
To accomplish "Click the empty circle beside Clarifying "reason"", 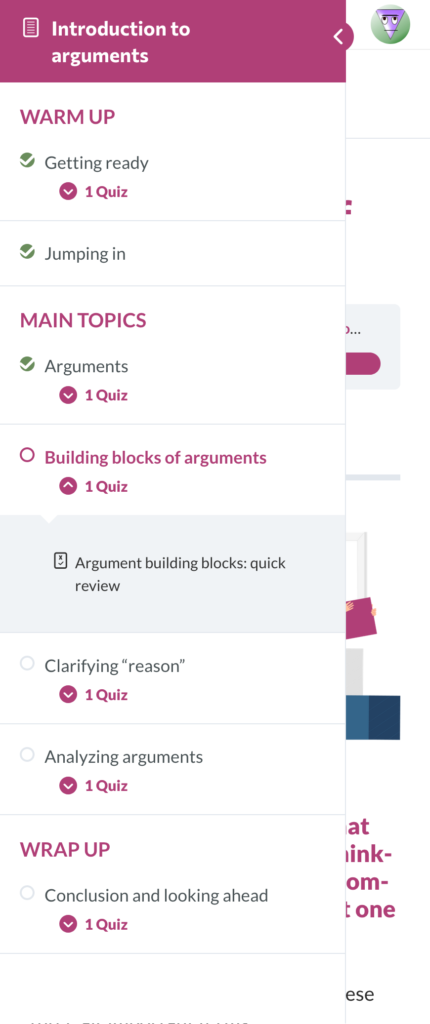I will (x=27, y=664).
